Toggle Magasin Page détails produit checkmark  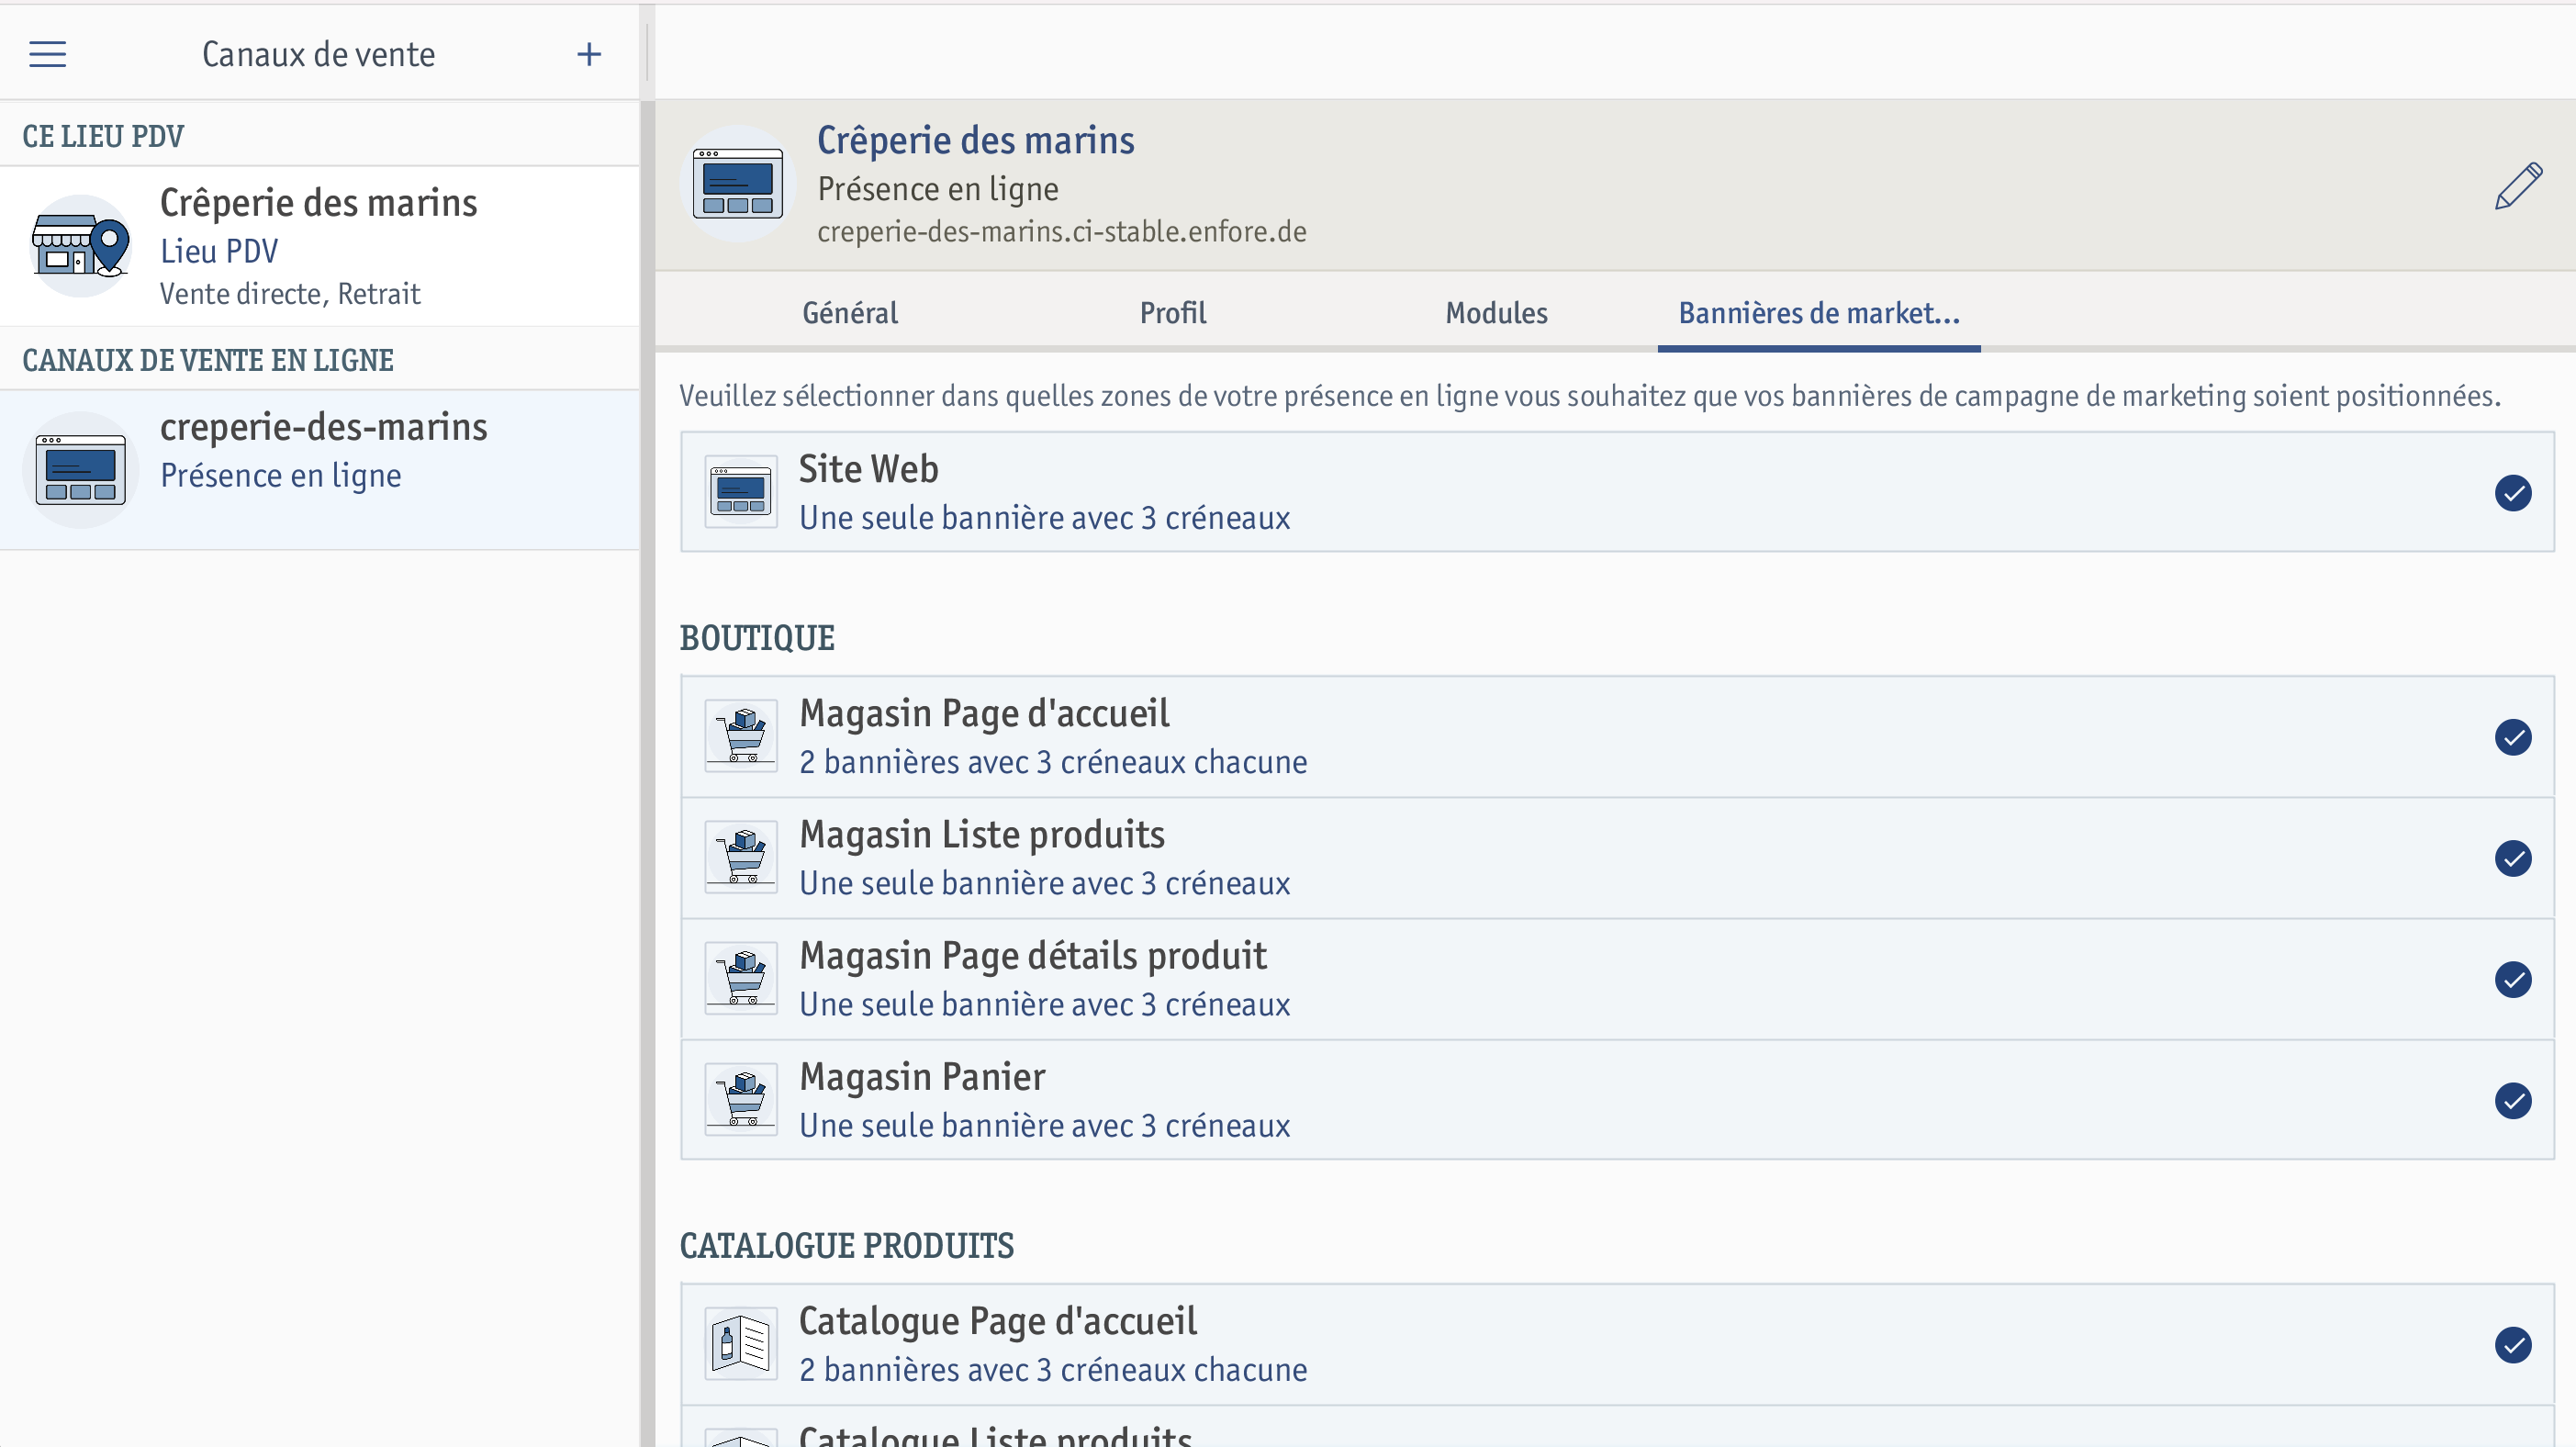2512,979
